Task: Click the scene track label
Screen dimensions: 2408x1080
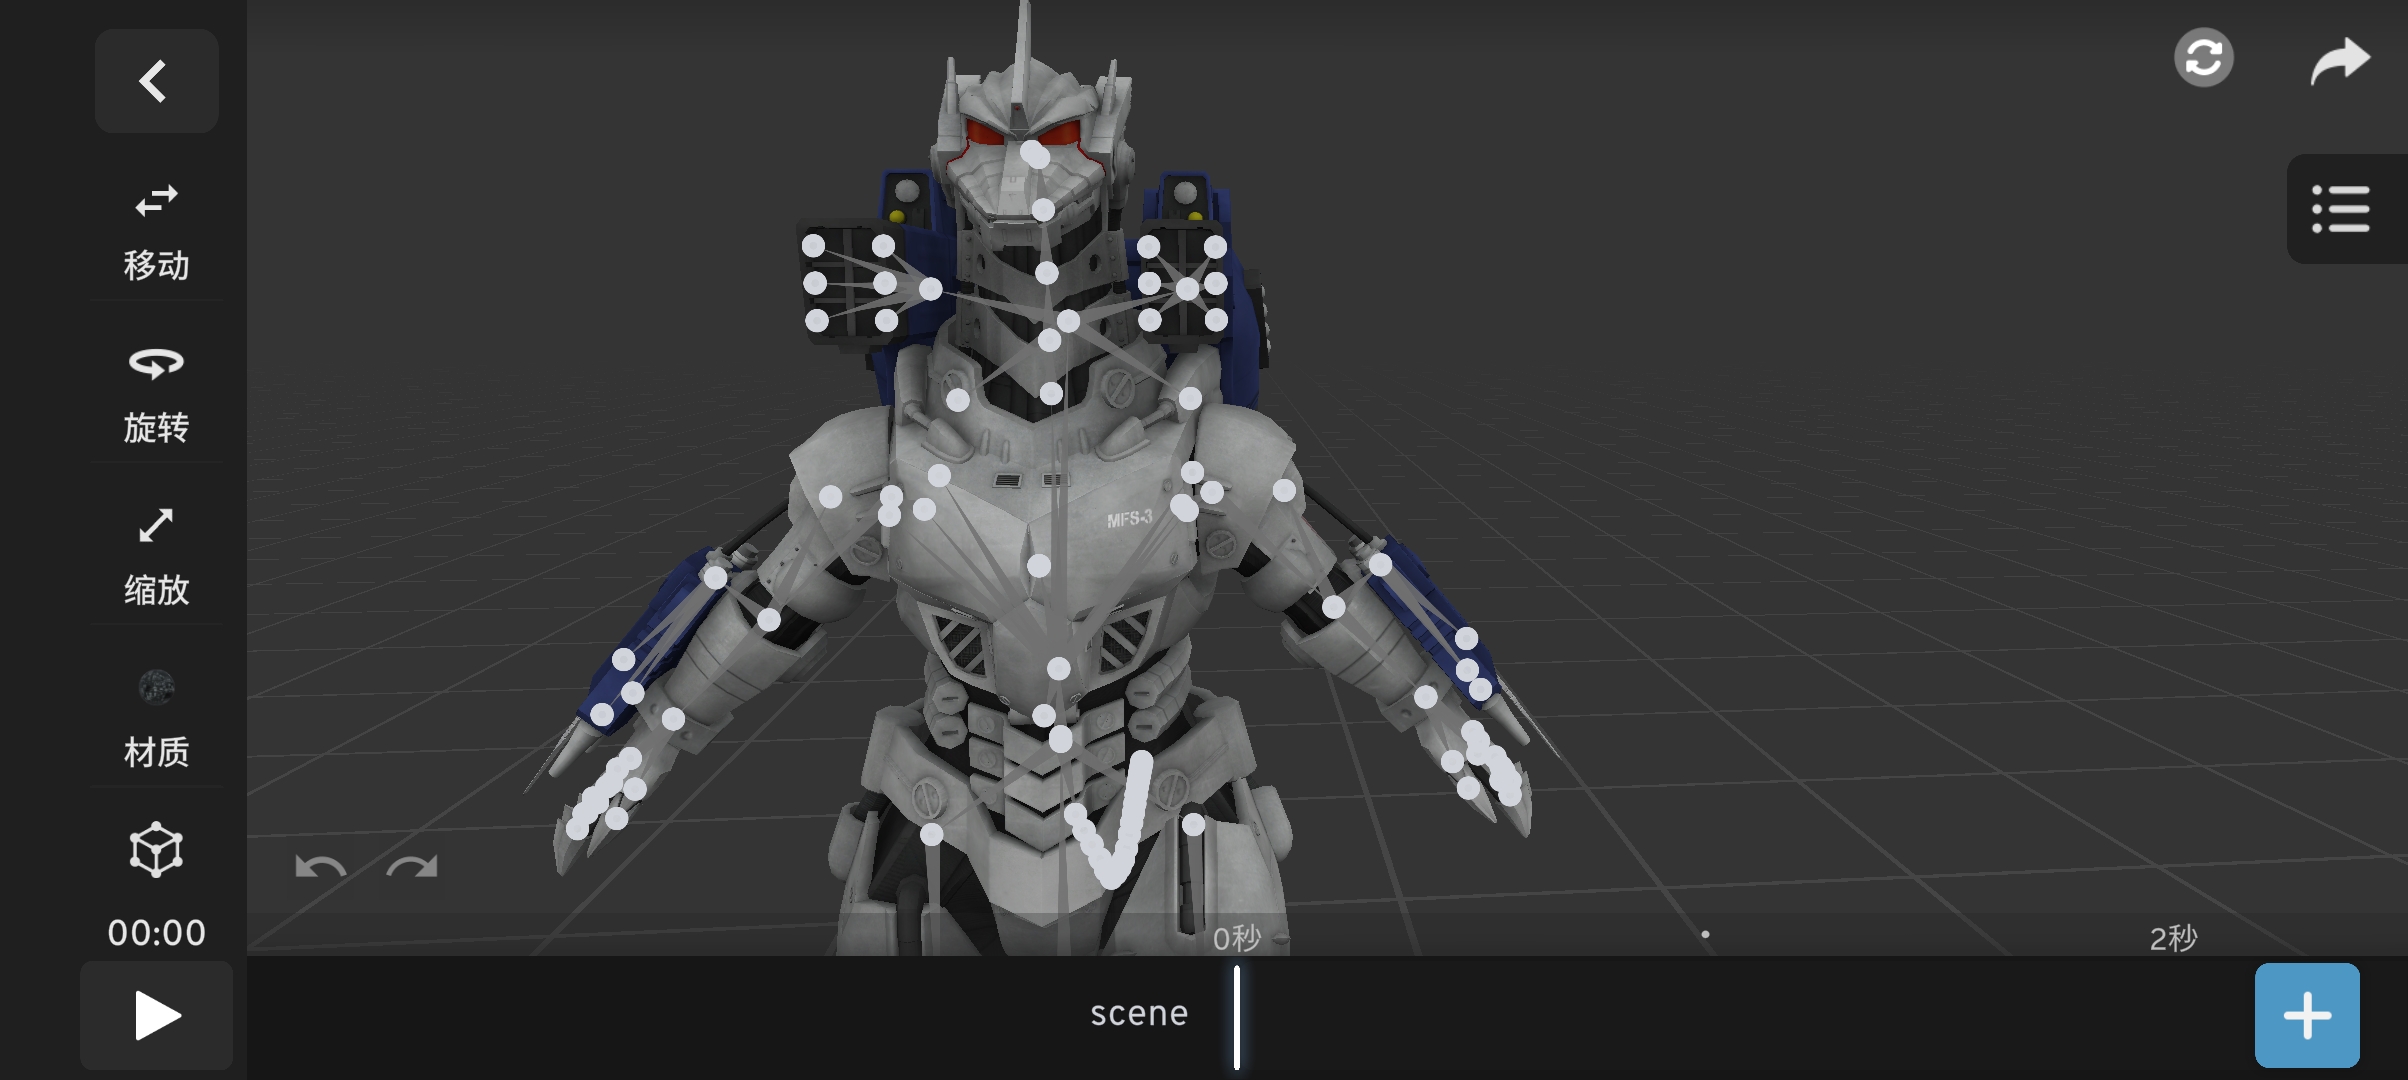Action: [x=1139, y=1014]
